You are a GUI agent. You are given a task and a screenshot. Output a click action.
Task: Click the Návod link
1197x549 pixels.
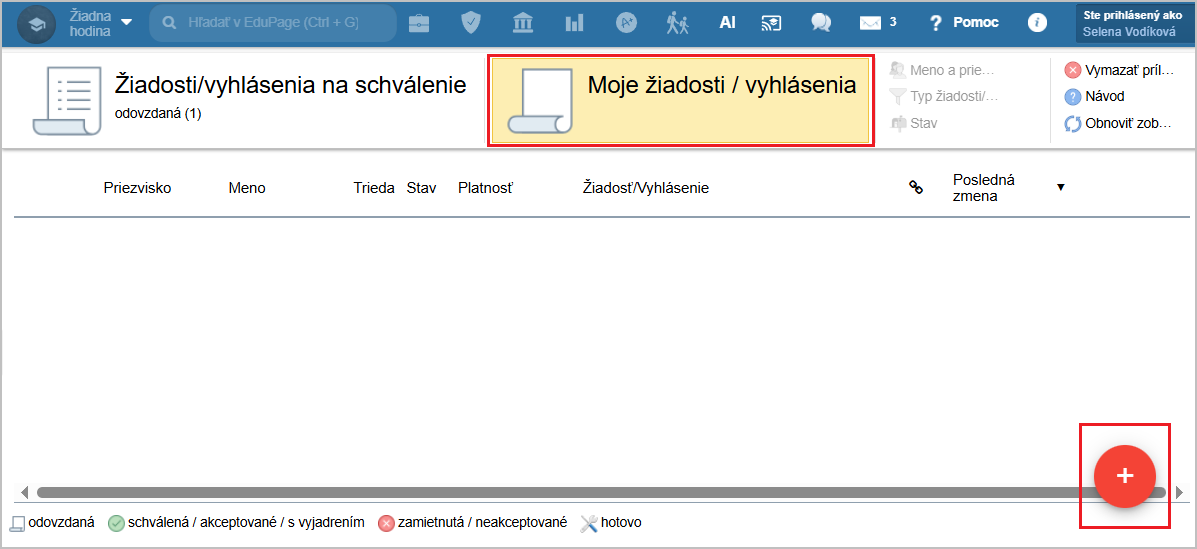click(x=1104, y=97)
